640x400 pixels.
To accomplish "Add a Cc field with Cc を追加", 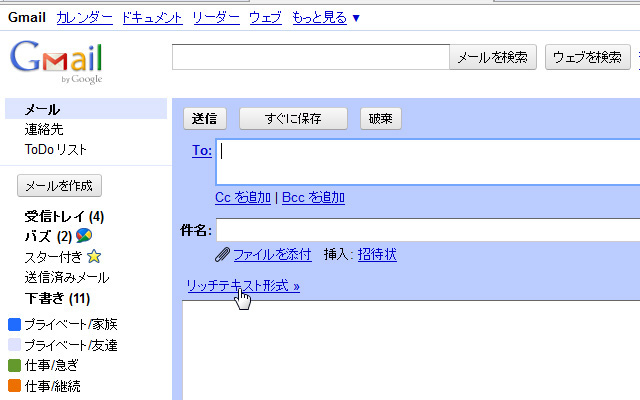I will [x=243, y=198].
